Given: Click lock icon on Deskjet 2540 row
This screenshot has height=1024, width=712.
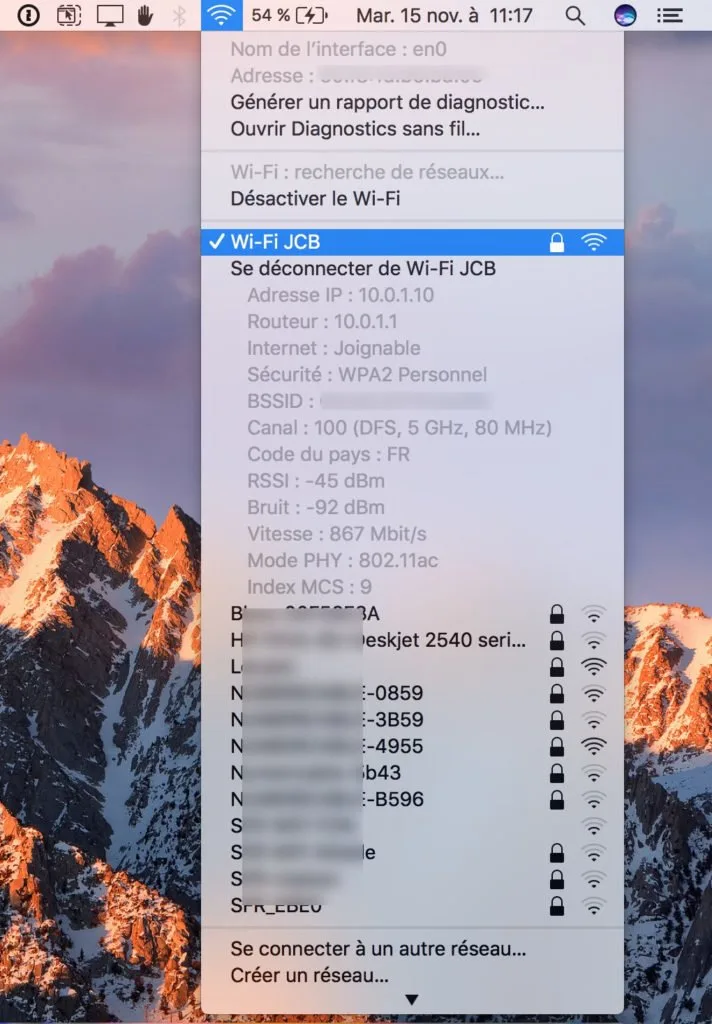Looking at the screenshot, I should click(x=557, y=641).
